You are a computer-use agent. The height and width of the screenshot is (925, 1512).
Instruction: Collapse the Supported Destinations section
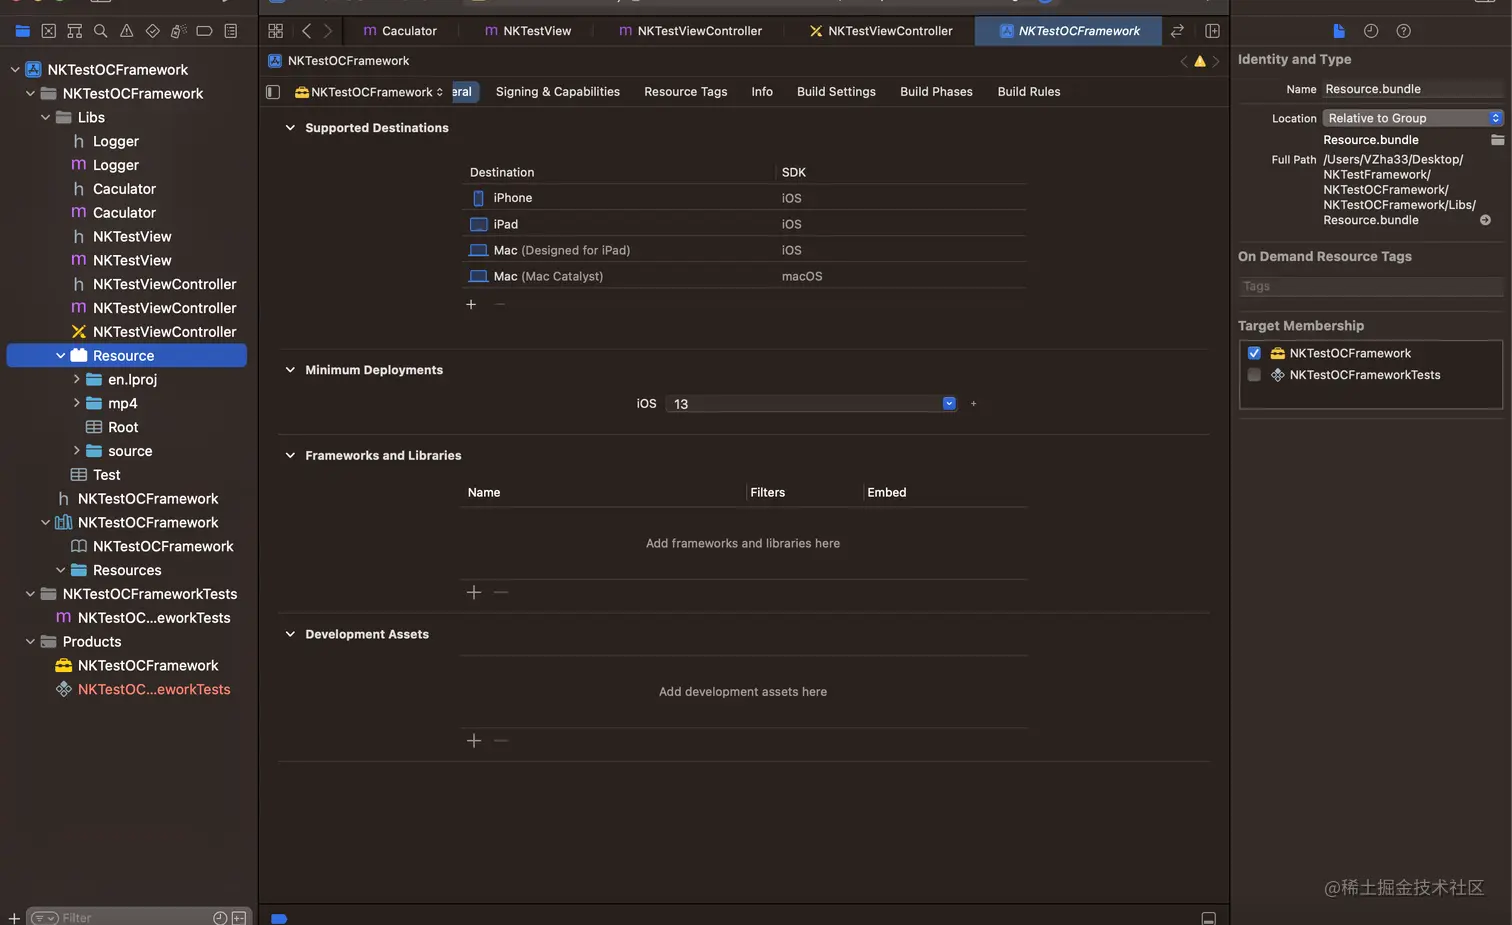(290, 128)
